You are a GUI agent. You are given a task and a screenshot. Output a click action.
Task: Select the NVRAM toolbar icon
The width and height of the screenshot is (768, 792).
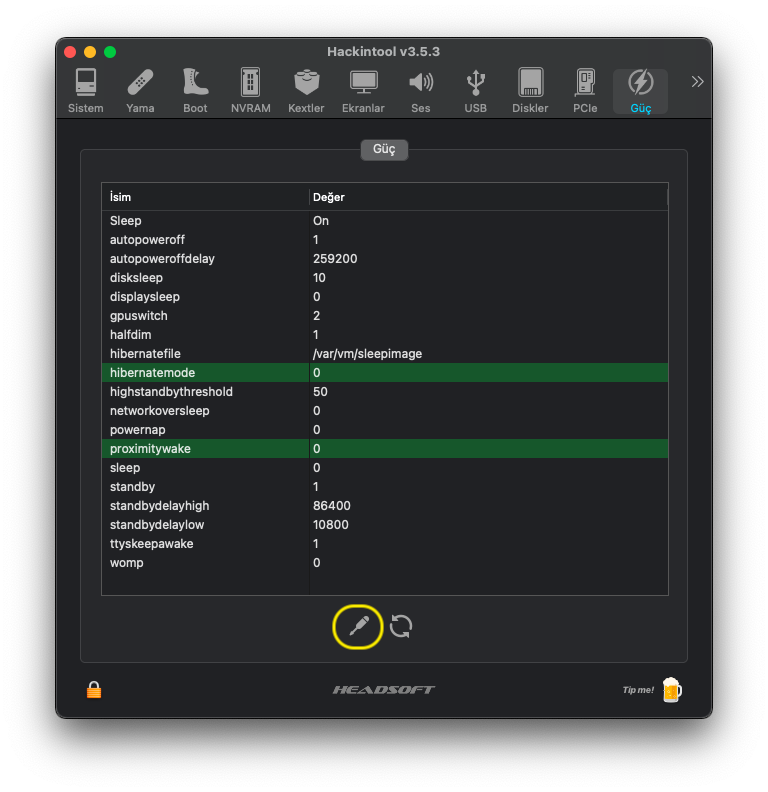(x=250, y=91)
